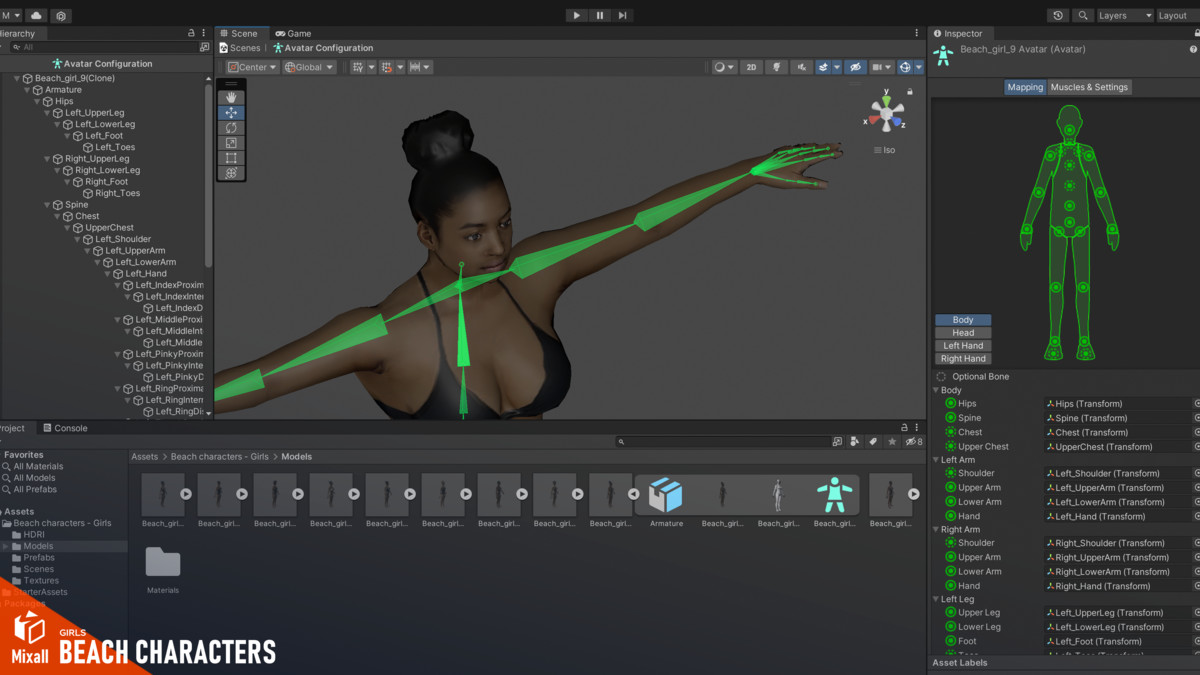This screenshot has height=675, width=1200.
Task: Open the Global rotation dropdown
Action: coord(309,67)
